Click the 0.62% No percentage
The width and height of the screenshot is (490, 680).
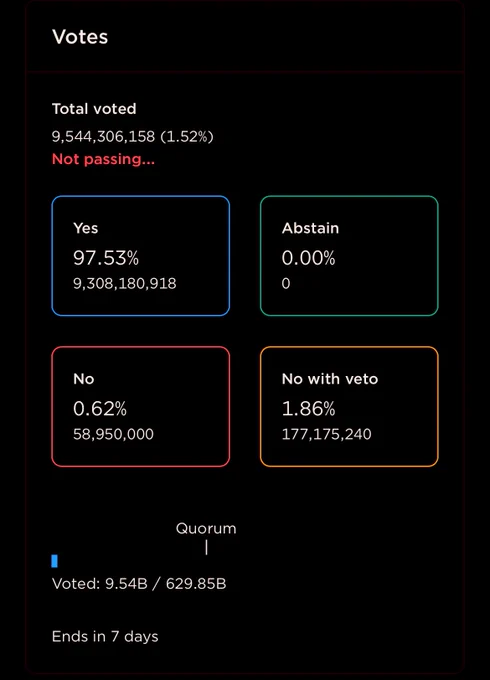point(100,409)
